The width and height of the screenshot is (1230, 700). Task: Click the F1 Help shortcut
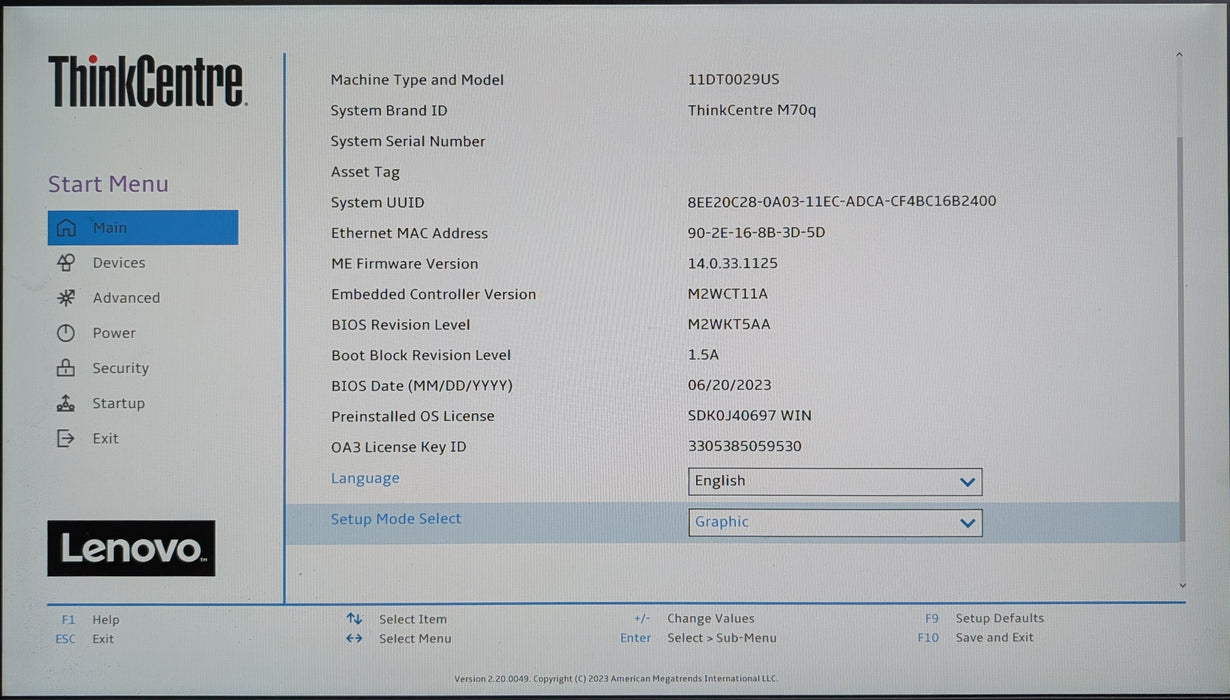coord(90,620)
